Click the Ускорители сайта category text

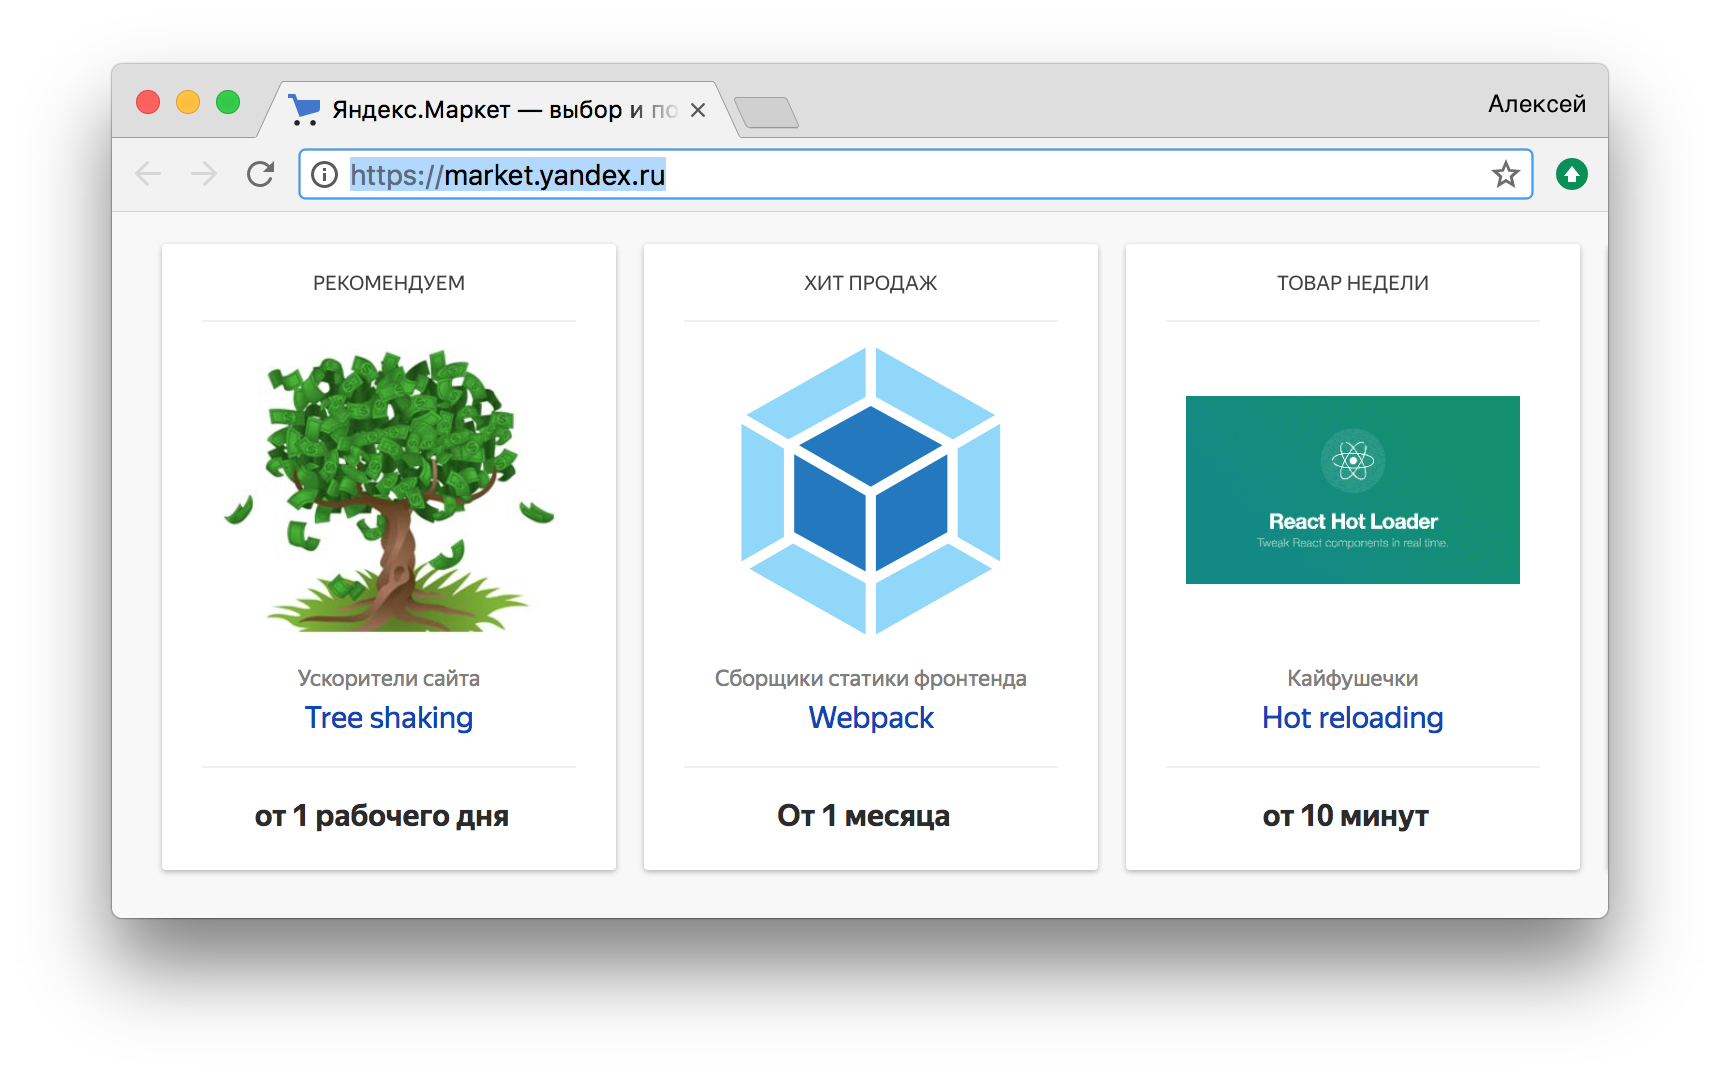[x=389, y=678]
